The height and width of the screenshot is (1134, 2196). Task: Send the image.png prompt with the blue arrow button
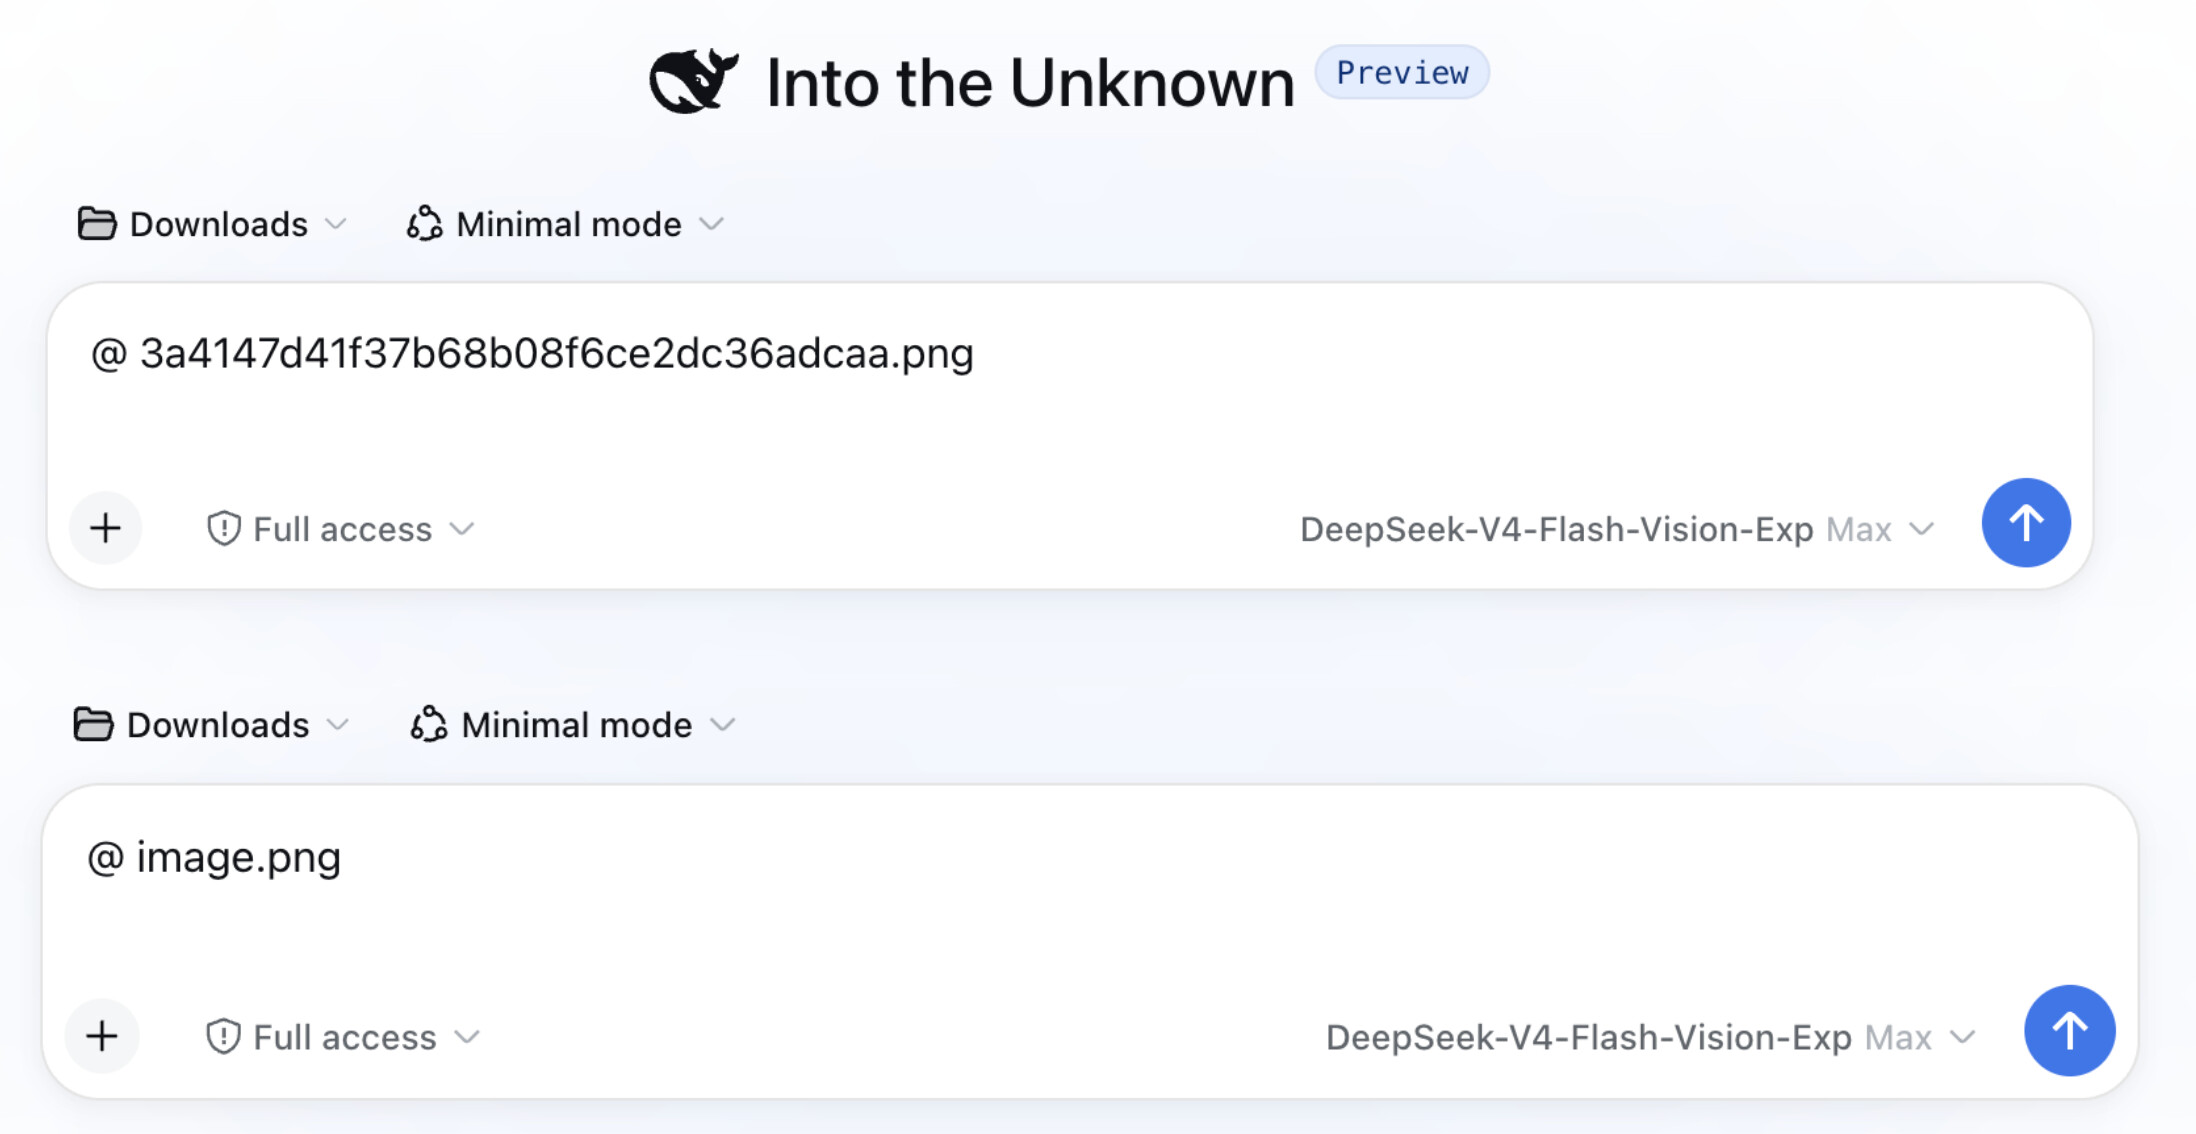tap(2069, 1030)
